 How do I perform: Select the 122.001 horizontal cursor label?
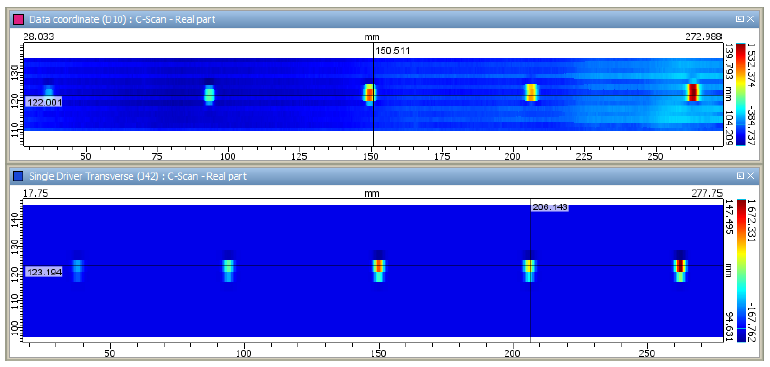pyautogui.click(x=44, y=102)
